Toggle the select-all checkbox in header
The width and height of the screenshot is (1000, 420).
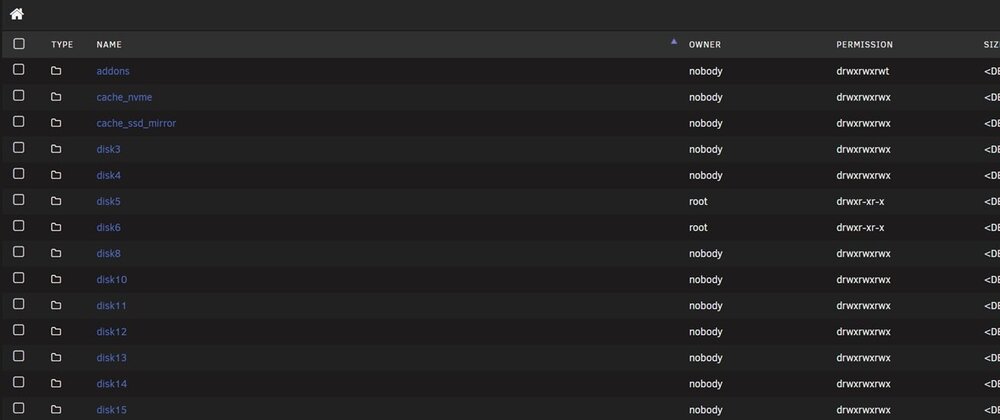19,43
